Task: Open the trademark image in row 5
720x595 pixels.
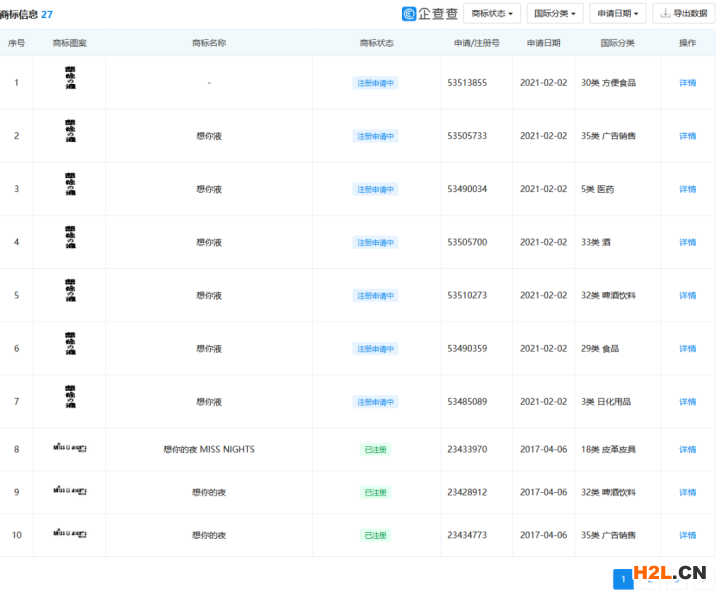Action: (x=70, y=295)
